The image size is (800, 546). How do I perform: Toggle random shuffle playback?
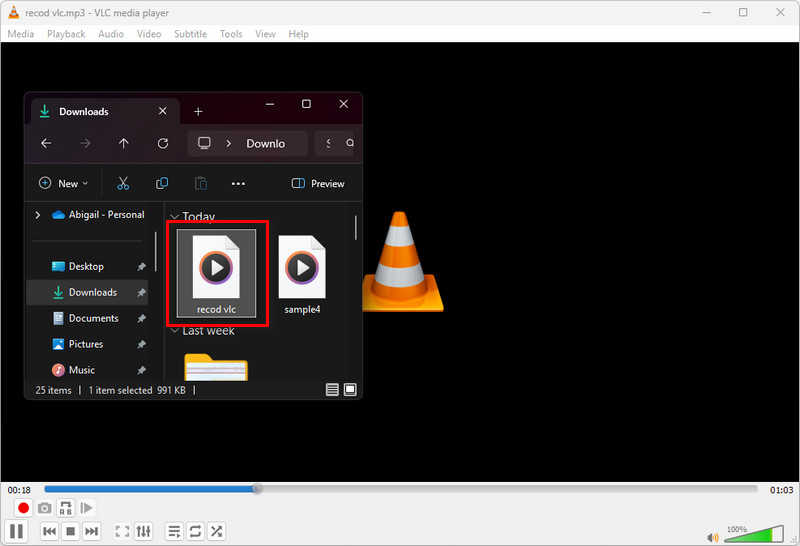pyautogui.click(x=216, y=531)
